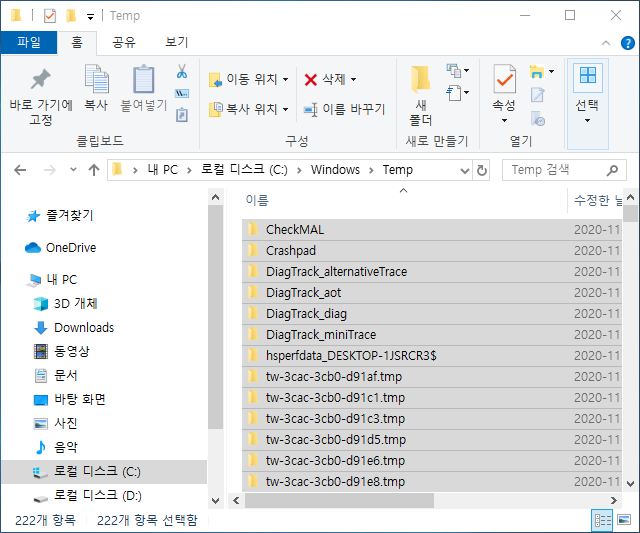Click the back navigation arrow
The image size is (640, 533).
point(20,170)
